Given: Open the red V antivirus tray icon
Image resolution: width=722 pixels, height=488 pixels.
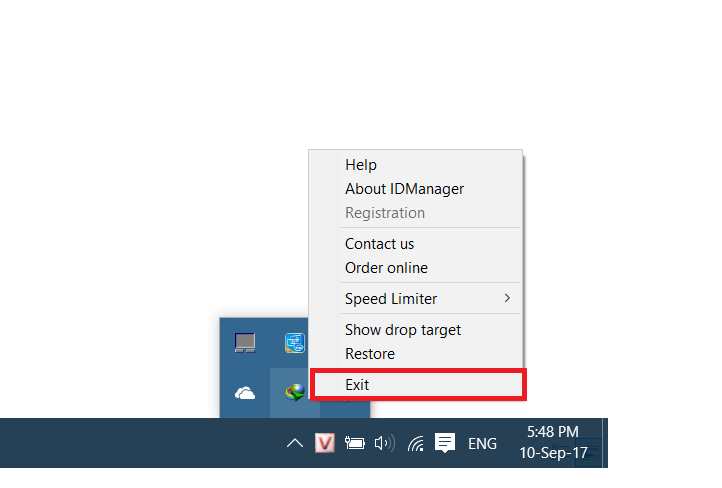Looking at the screenshot, I should pyautogui.click(x=324, y=443).
